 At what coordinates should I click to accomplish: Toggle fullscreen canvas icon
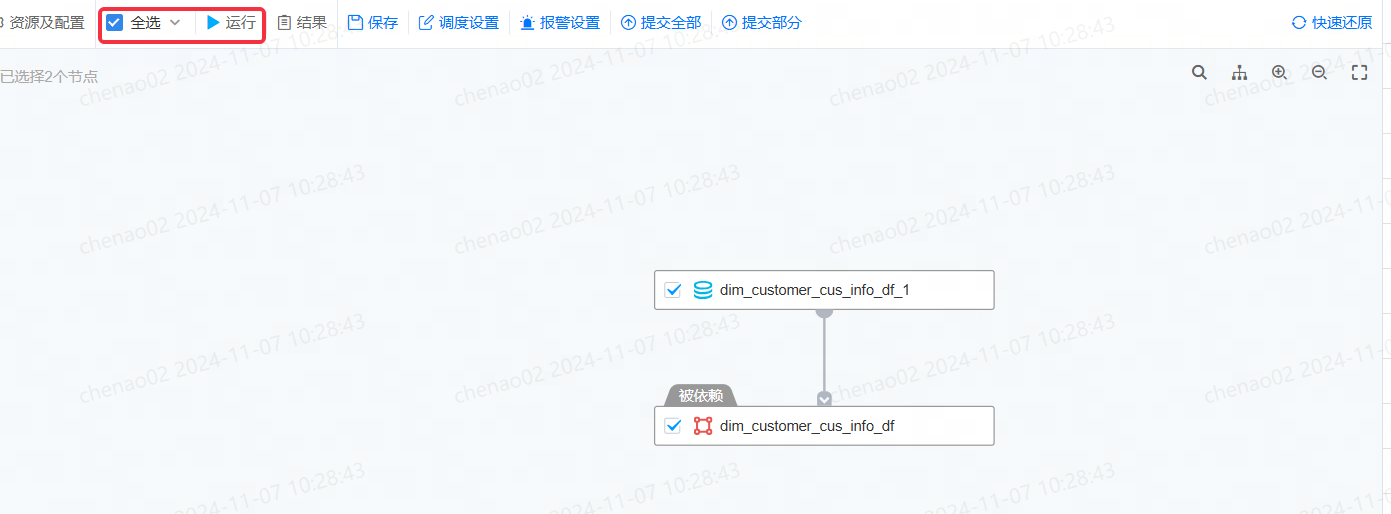1359,73
